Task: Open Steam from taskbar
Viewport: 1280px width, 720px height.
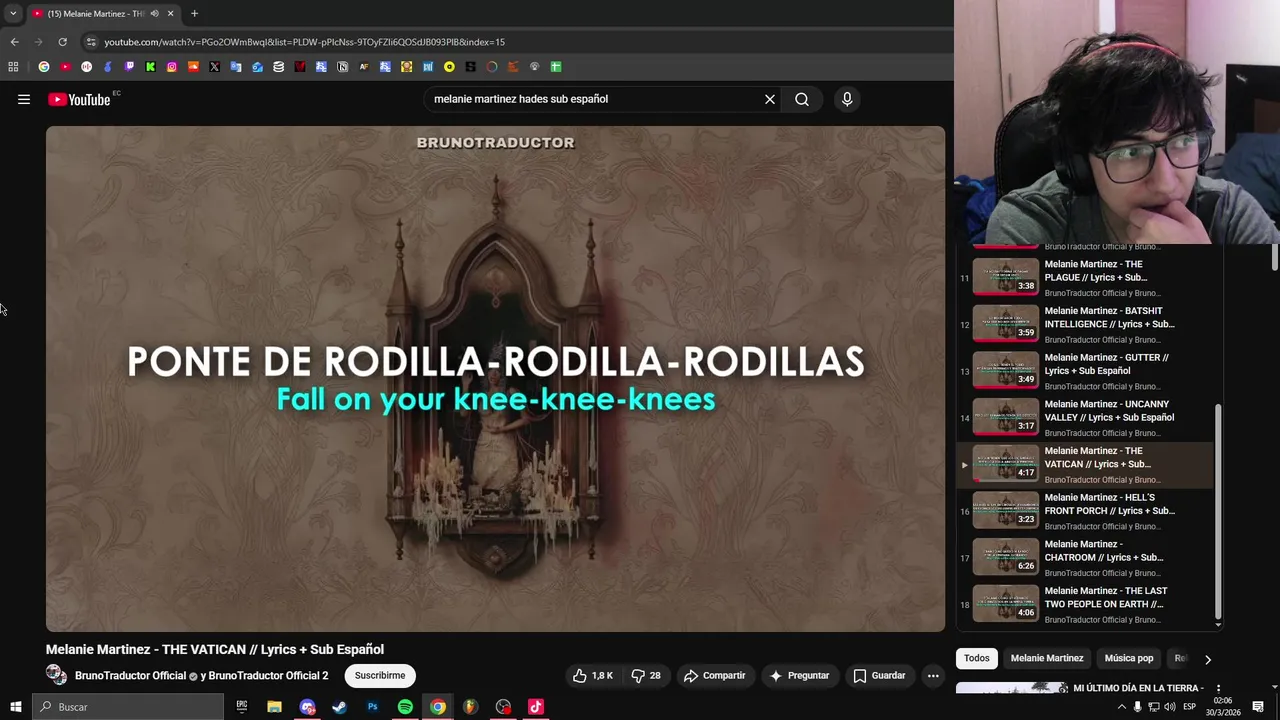Action: click(339, 707)
